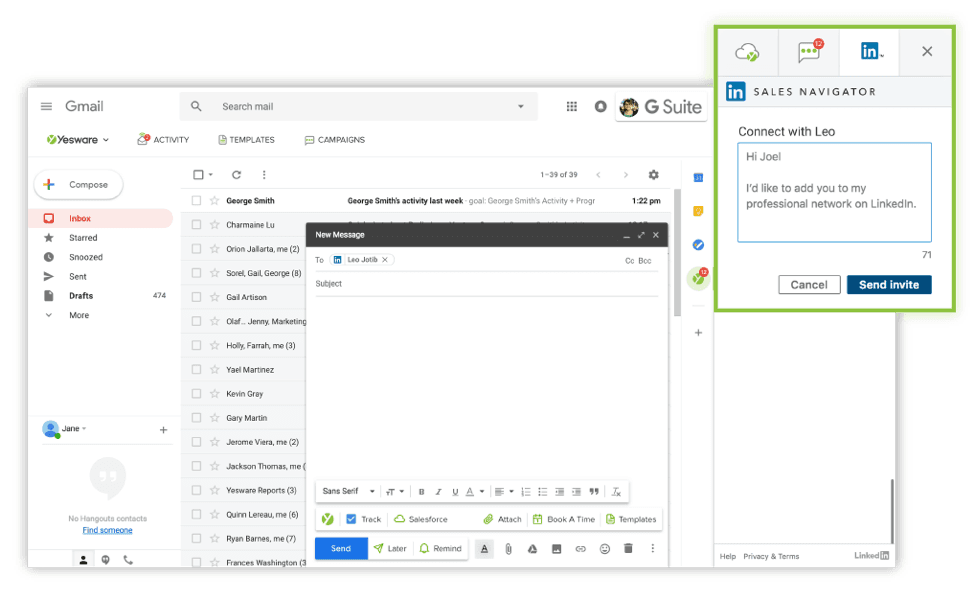Screen dimensions: 974x600
Task: Click the Insert link icon
Action: (x=580, y=549)
